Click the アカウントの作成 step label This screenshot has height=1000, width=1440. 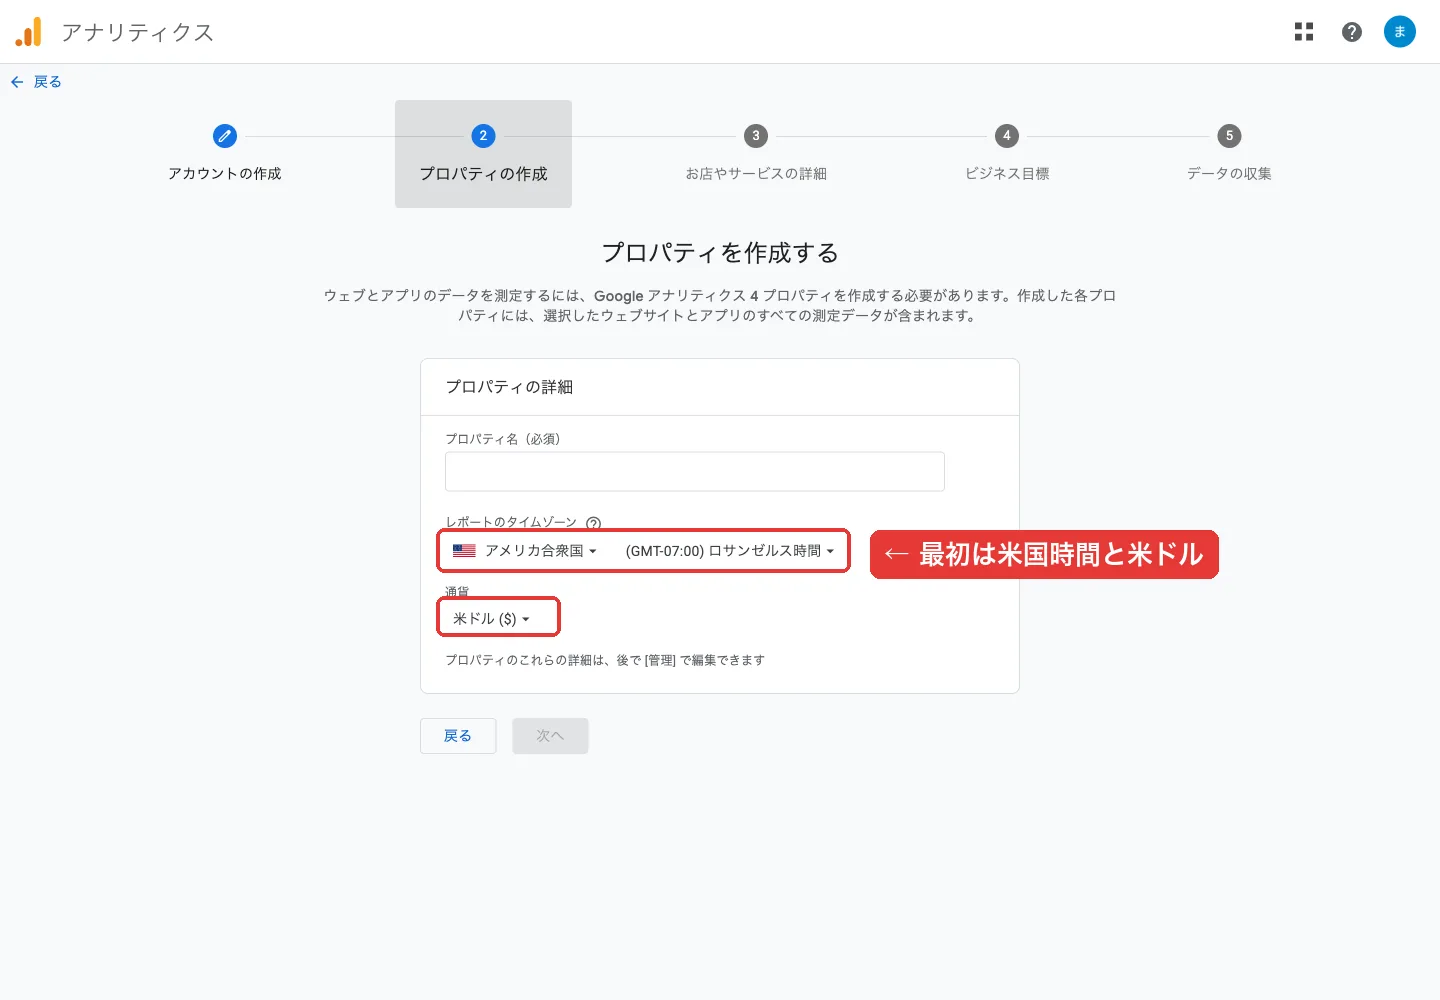pyautogui.click(x=225, y=174)
